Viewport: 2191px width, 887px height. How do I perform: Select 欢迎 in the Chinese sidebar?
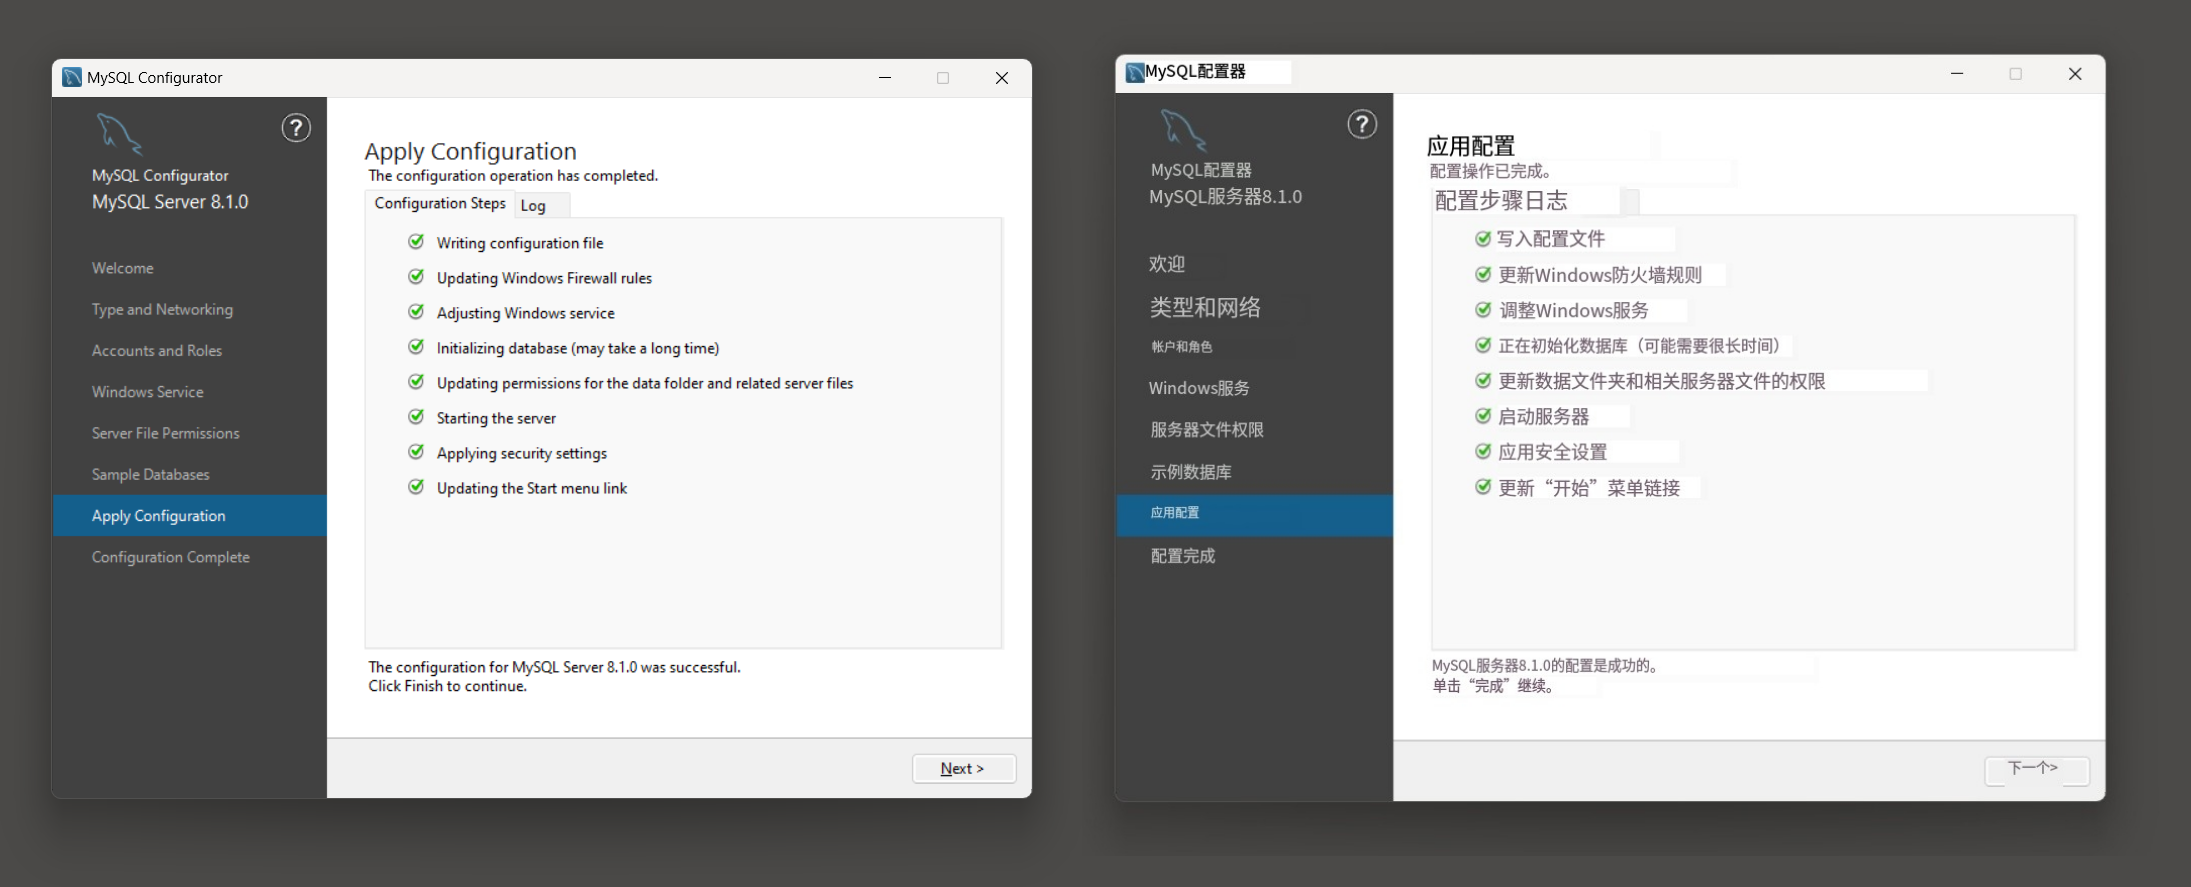(1167, 264)
